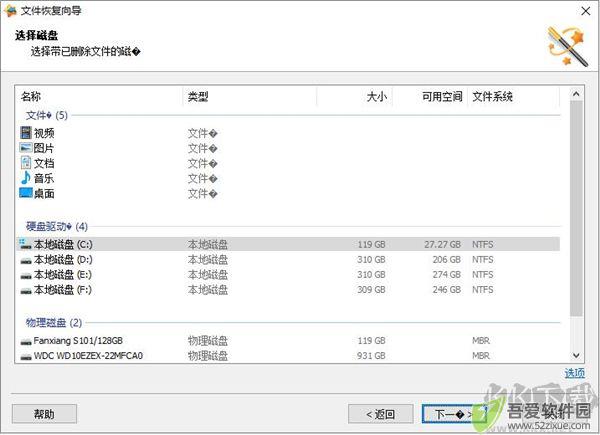Image resolution: width=600 pixels, height=435 pixels.
Task: Sort the list by 可用空间 column
Action: [442, 96]
